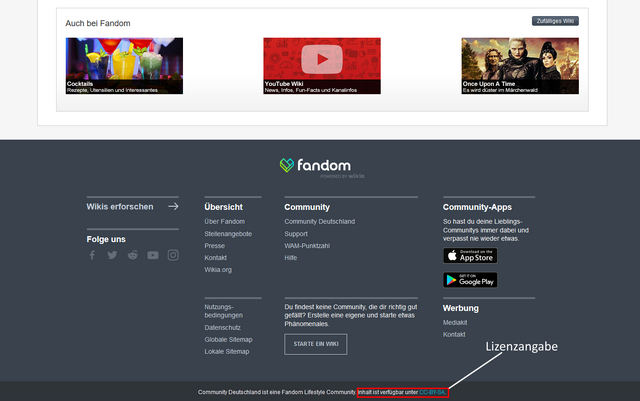Click the 'Folge uns' heading text
This screenshot has height=401, width=640.
pos(106,239)
